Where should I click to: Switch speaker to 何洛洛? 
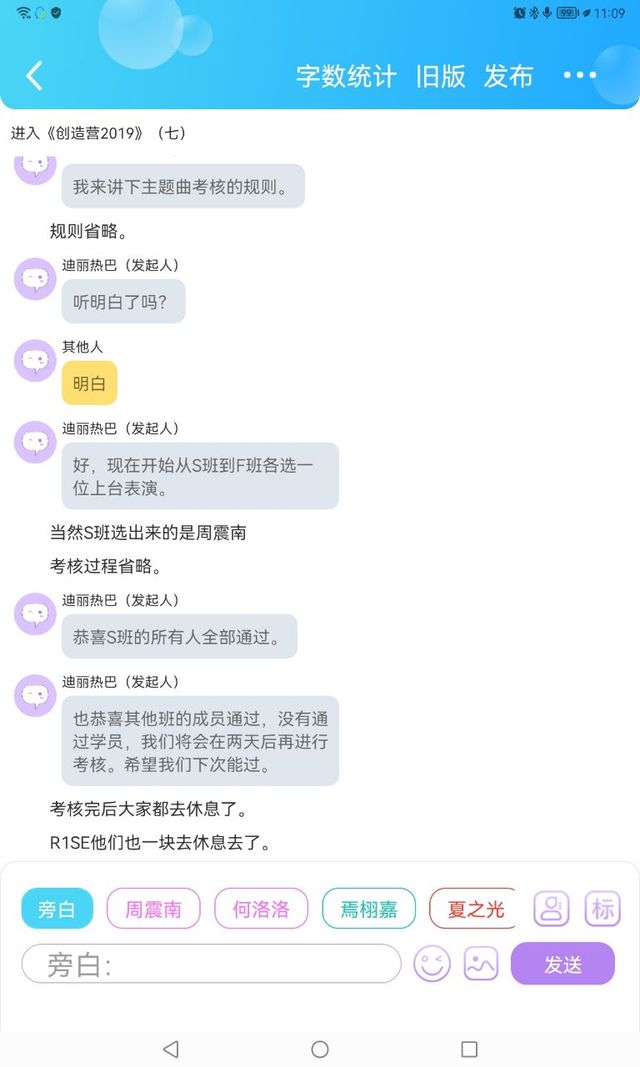point(261,909)
